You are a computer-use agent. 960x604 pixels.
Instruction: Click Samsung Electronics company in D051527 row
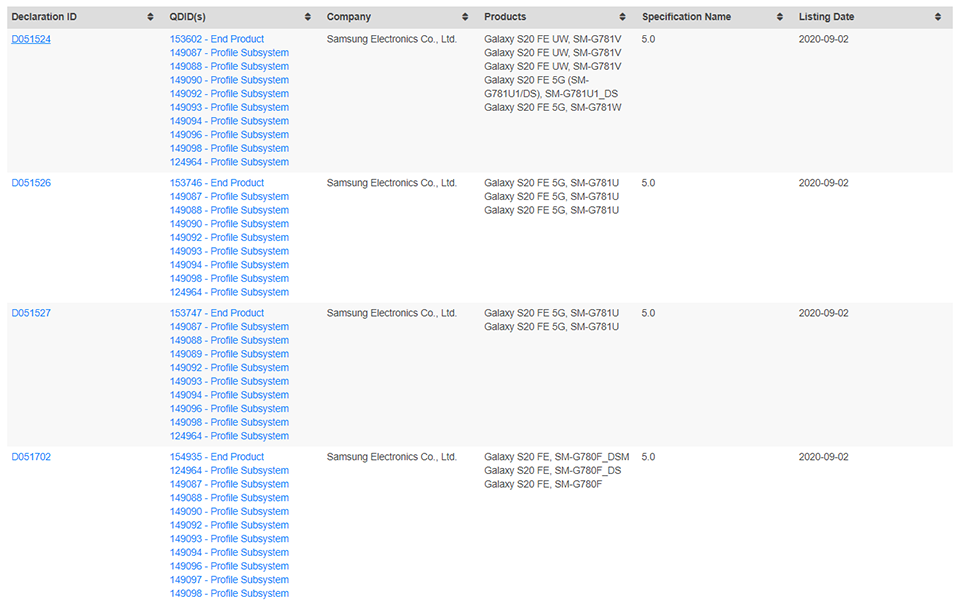[392, 313]
